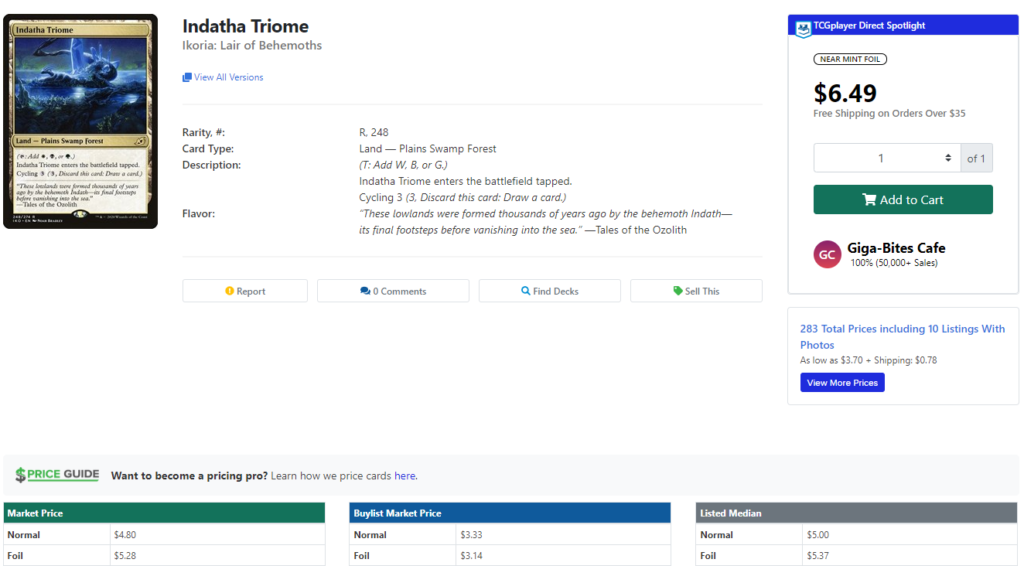
Task: Click Ikoria: Lair of Behemoths set name
Action: coord(251,45)
